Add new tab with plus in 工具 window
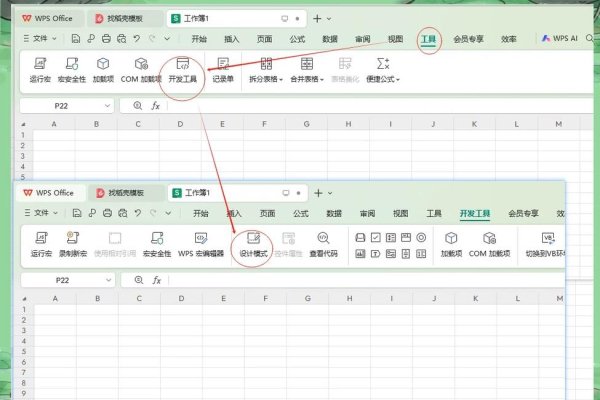The height and width of the screenshot is (400, 600). click(317, 18)
